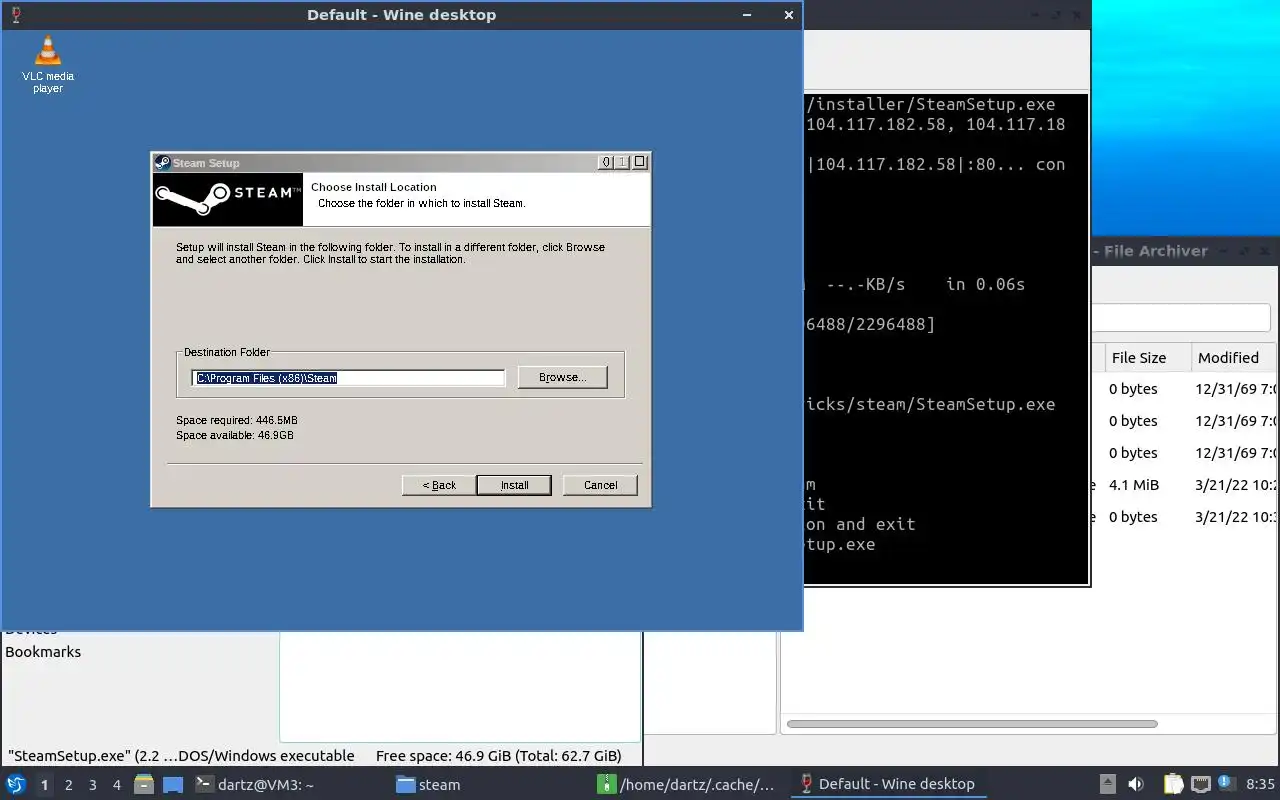Click the network connection tray icon
1280x800 pixels.
coord(1200,784)
